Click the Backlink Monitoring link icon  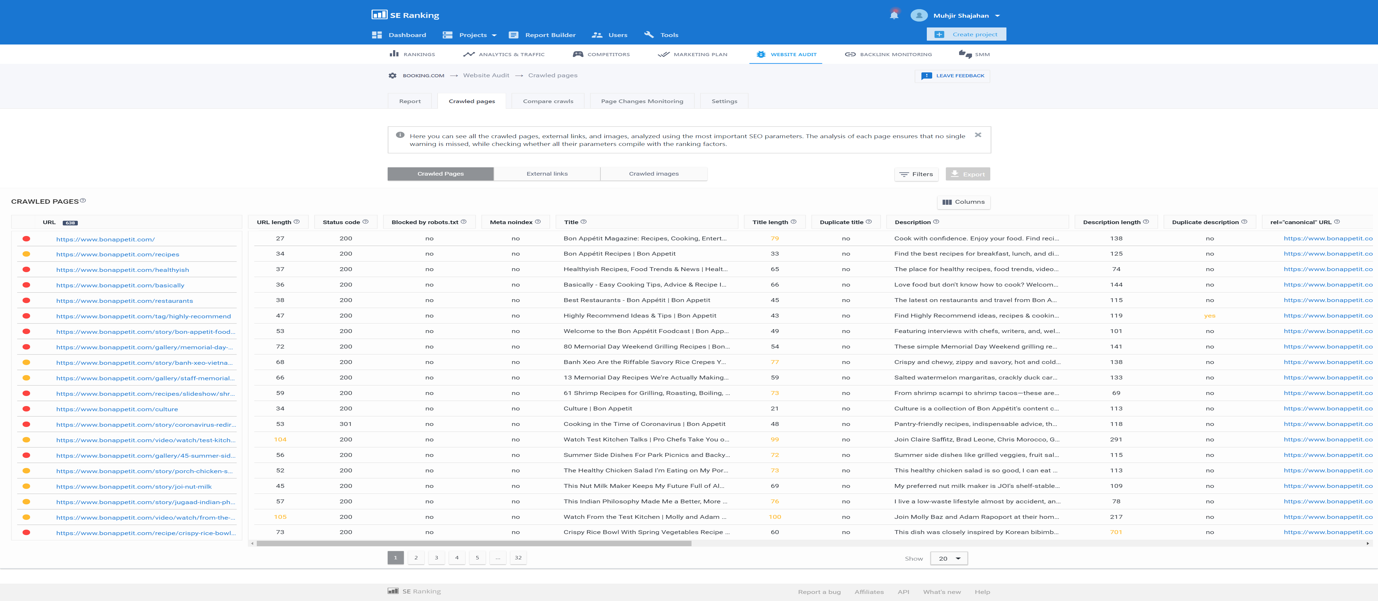click(x=850, y=54)
